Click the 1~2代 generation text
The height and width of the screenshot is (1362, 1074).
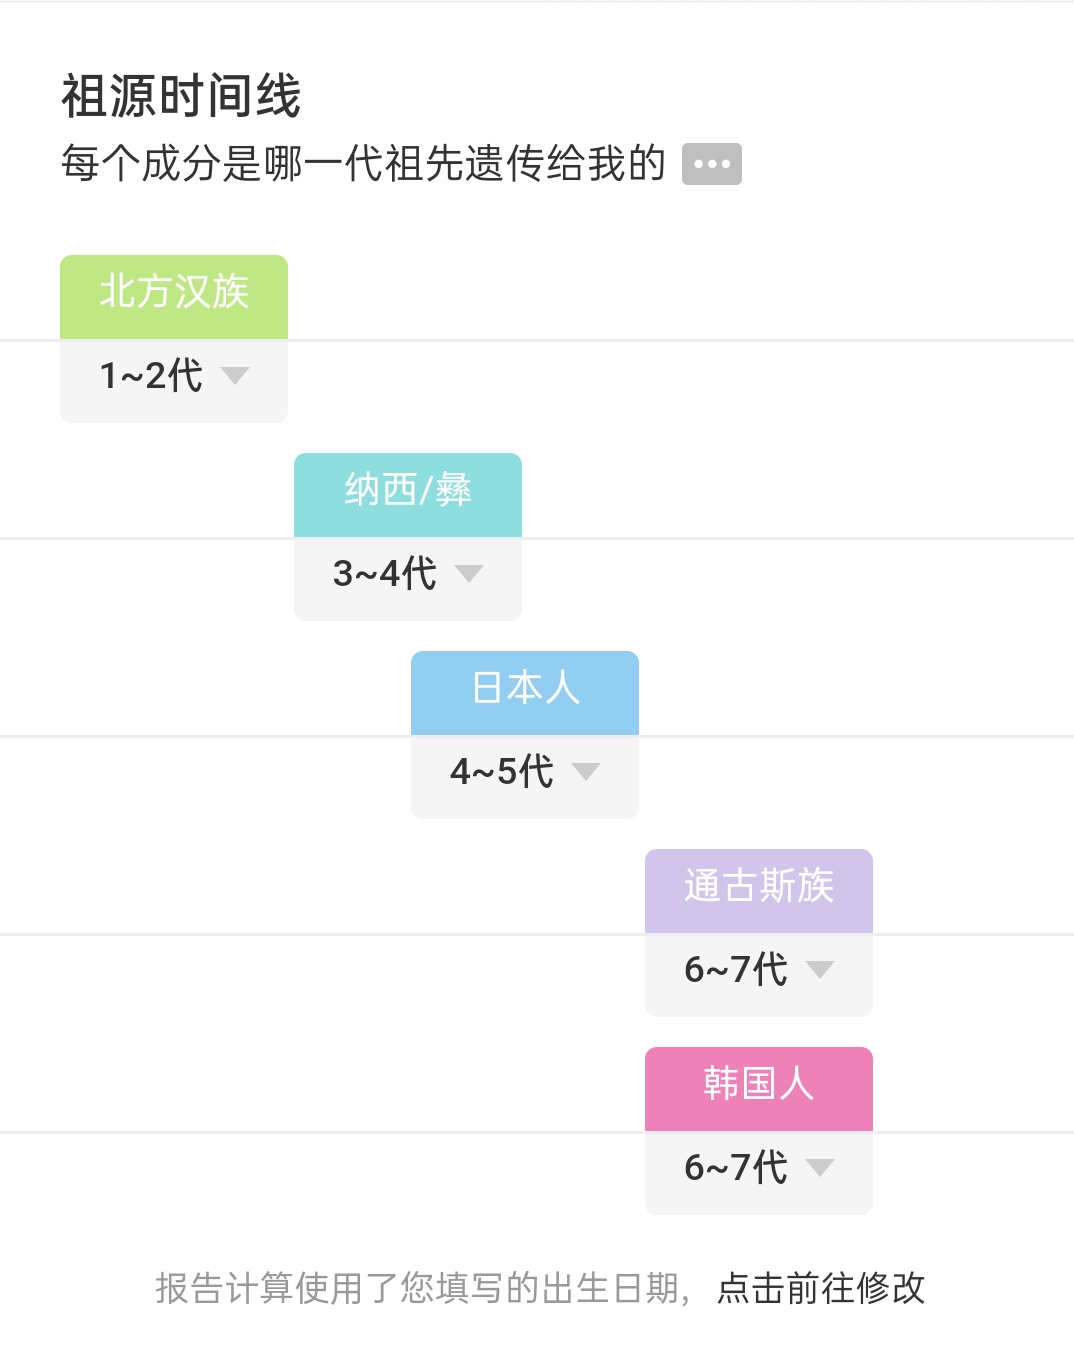coord(151,376)
